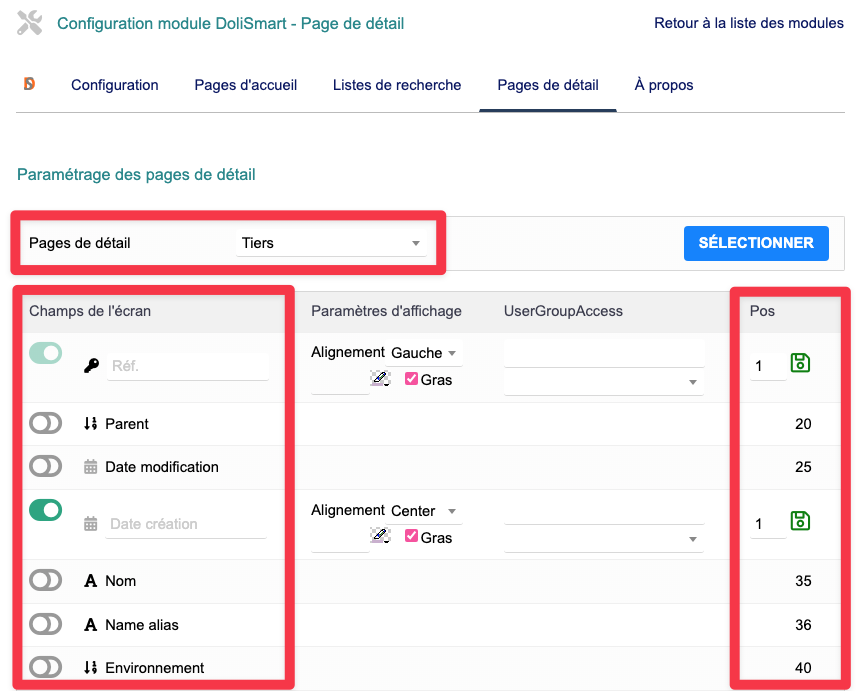Enable the Parent field toggle
This screenshot has width=860, height=691.
[46, 424]
